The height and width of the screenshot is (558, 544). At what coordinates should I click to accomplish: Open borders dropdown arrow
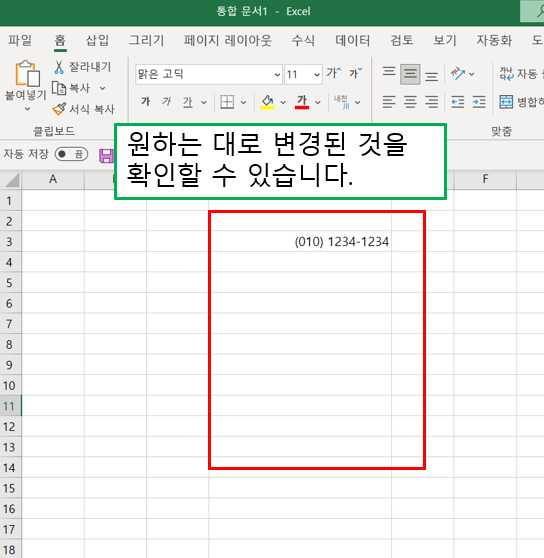pyautogui.click(x=244, y=102)
